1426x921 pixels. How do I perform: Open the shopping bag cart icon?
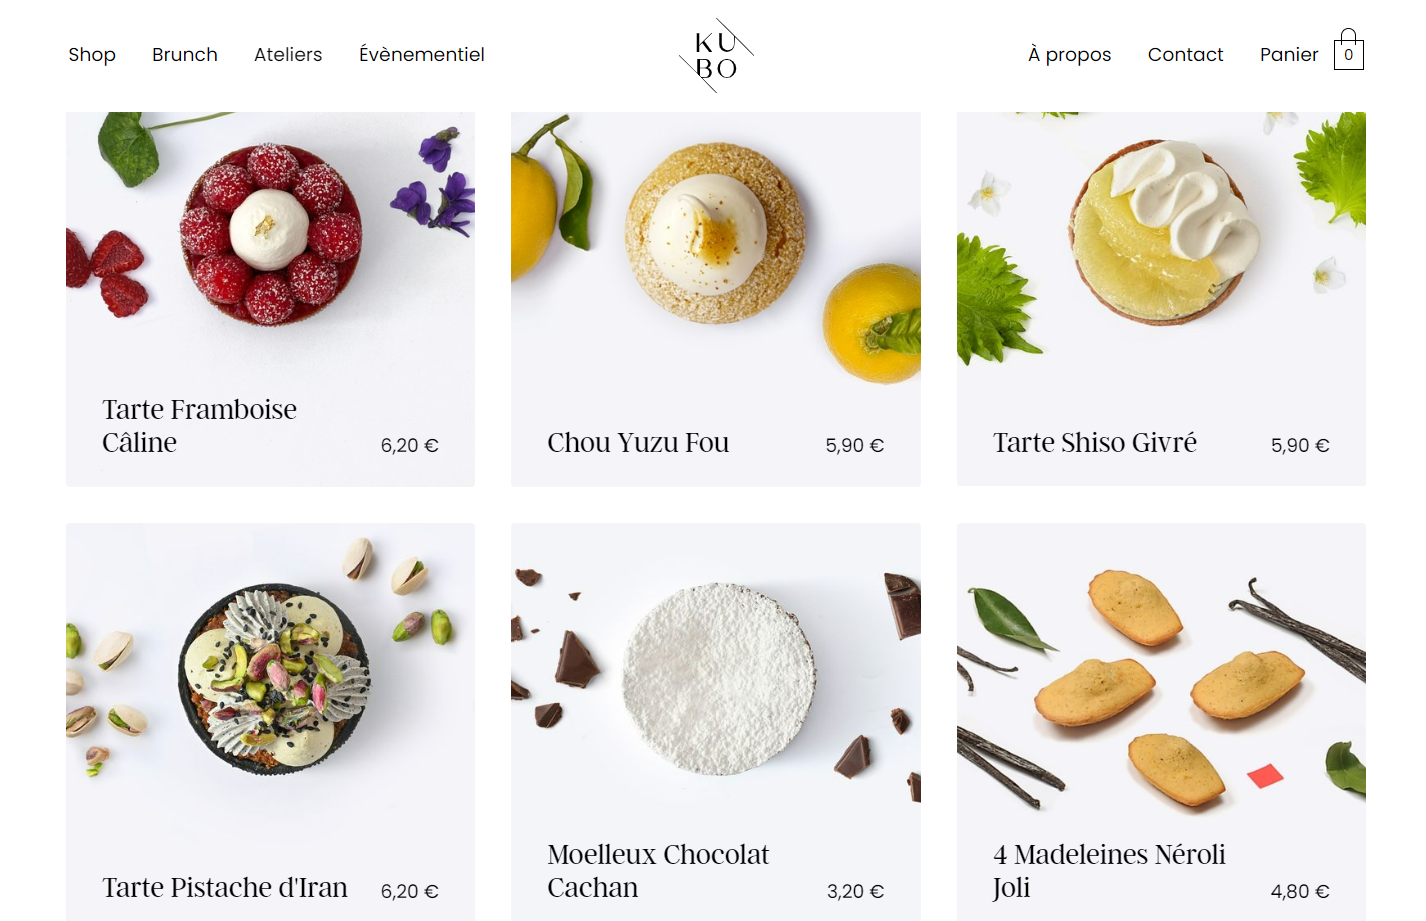coord(1348,50)
